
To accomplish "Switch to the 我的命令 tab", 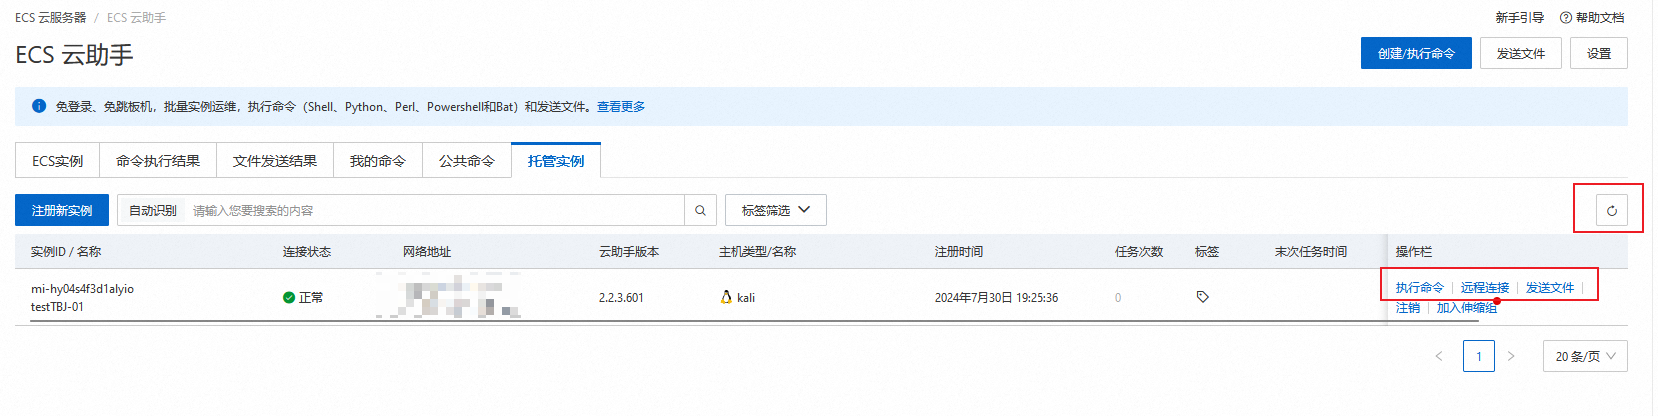I will point(378,161).
